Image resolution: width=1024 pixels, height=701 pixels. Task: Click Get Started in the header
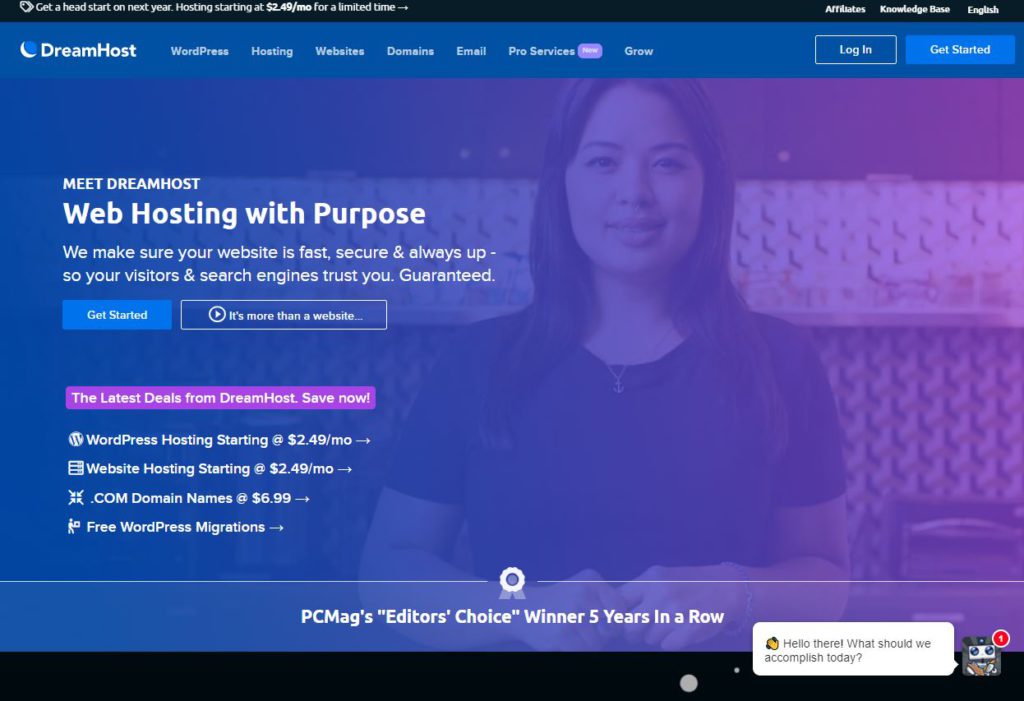(x=960, y=50)
